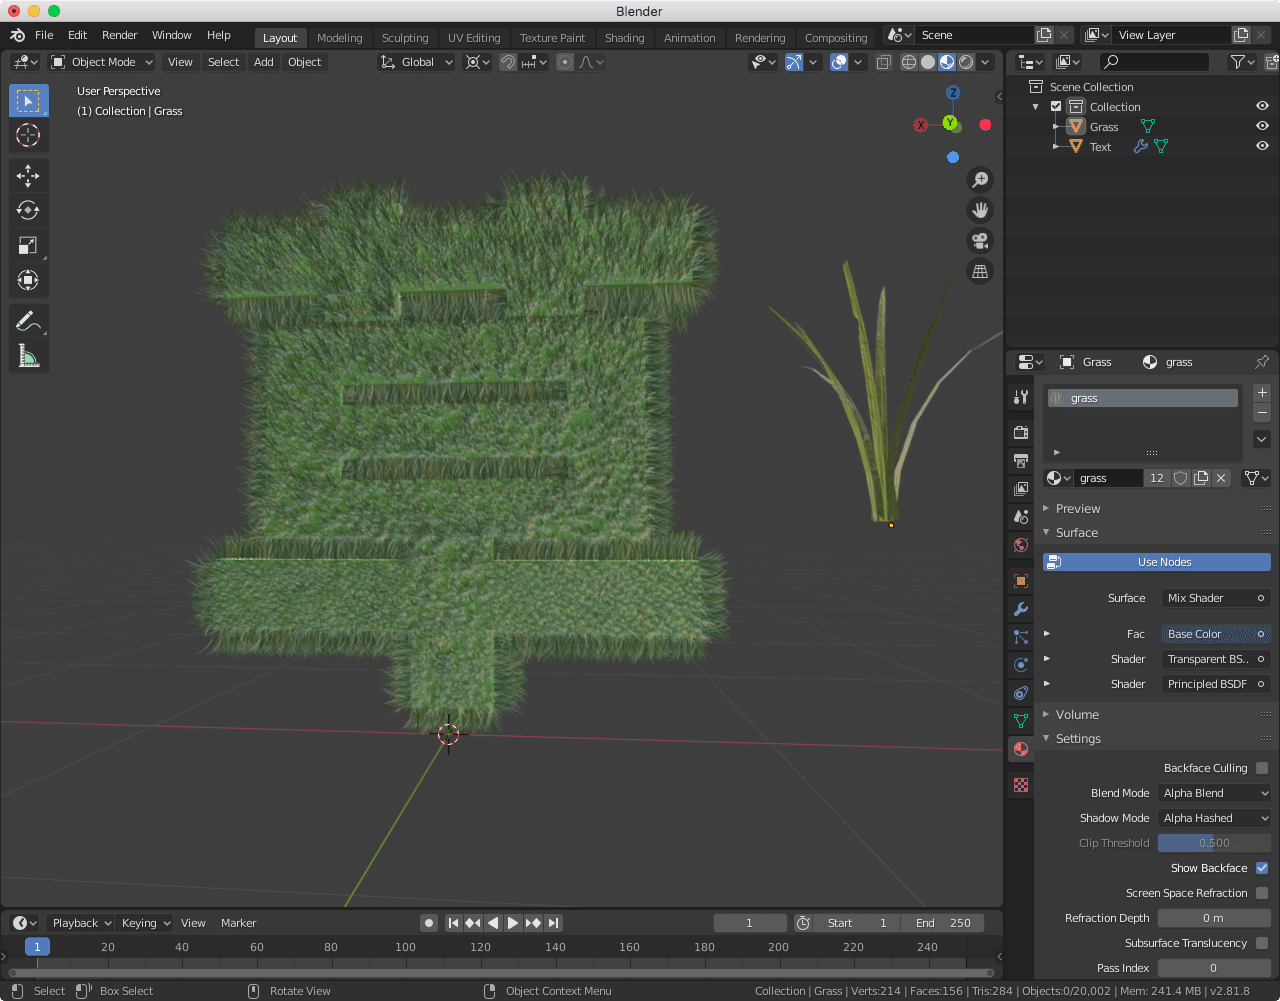
Task: Unlink grass material with X button
Action: point(1221,478)
